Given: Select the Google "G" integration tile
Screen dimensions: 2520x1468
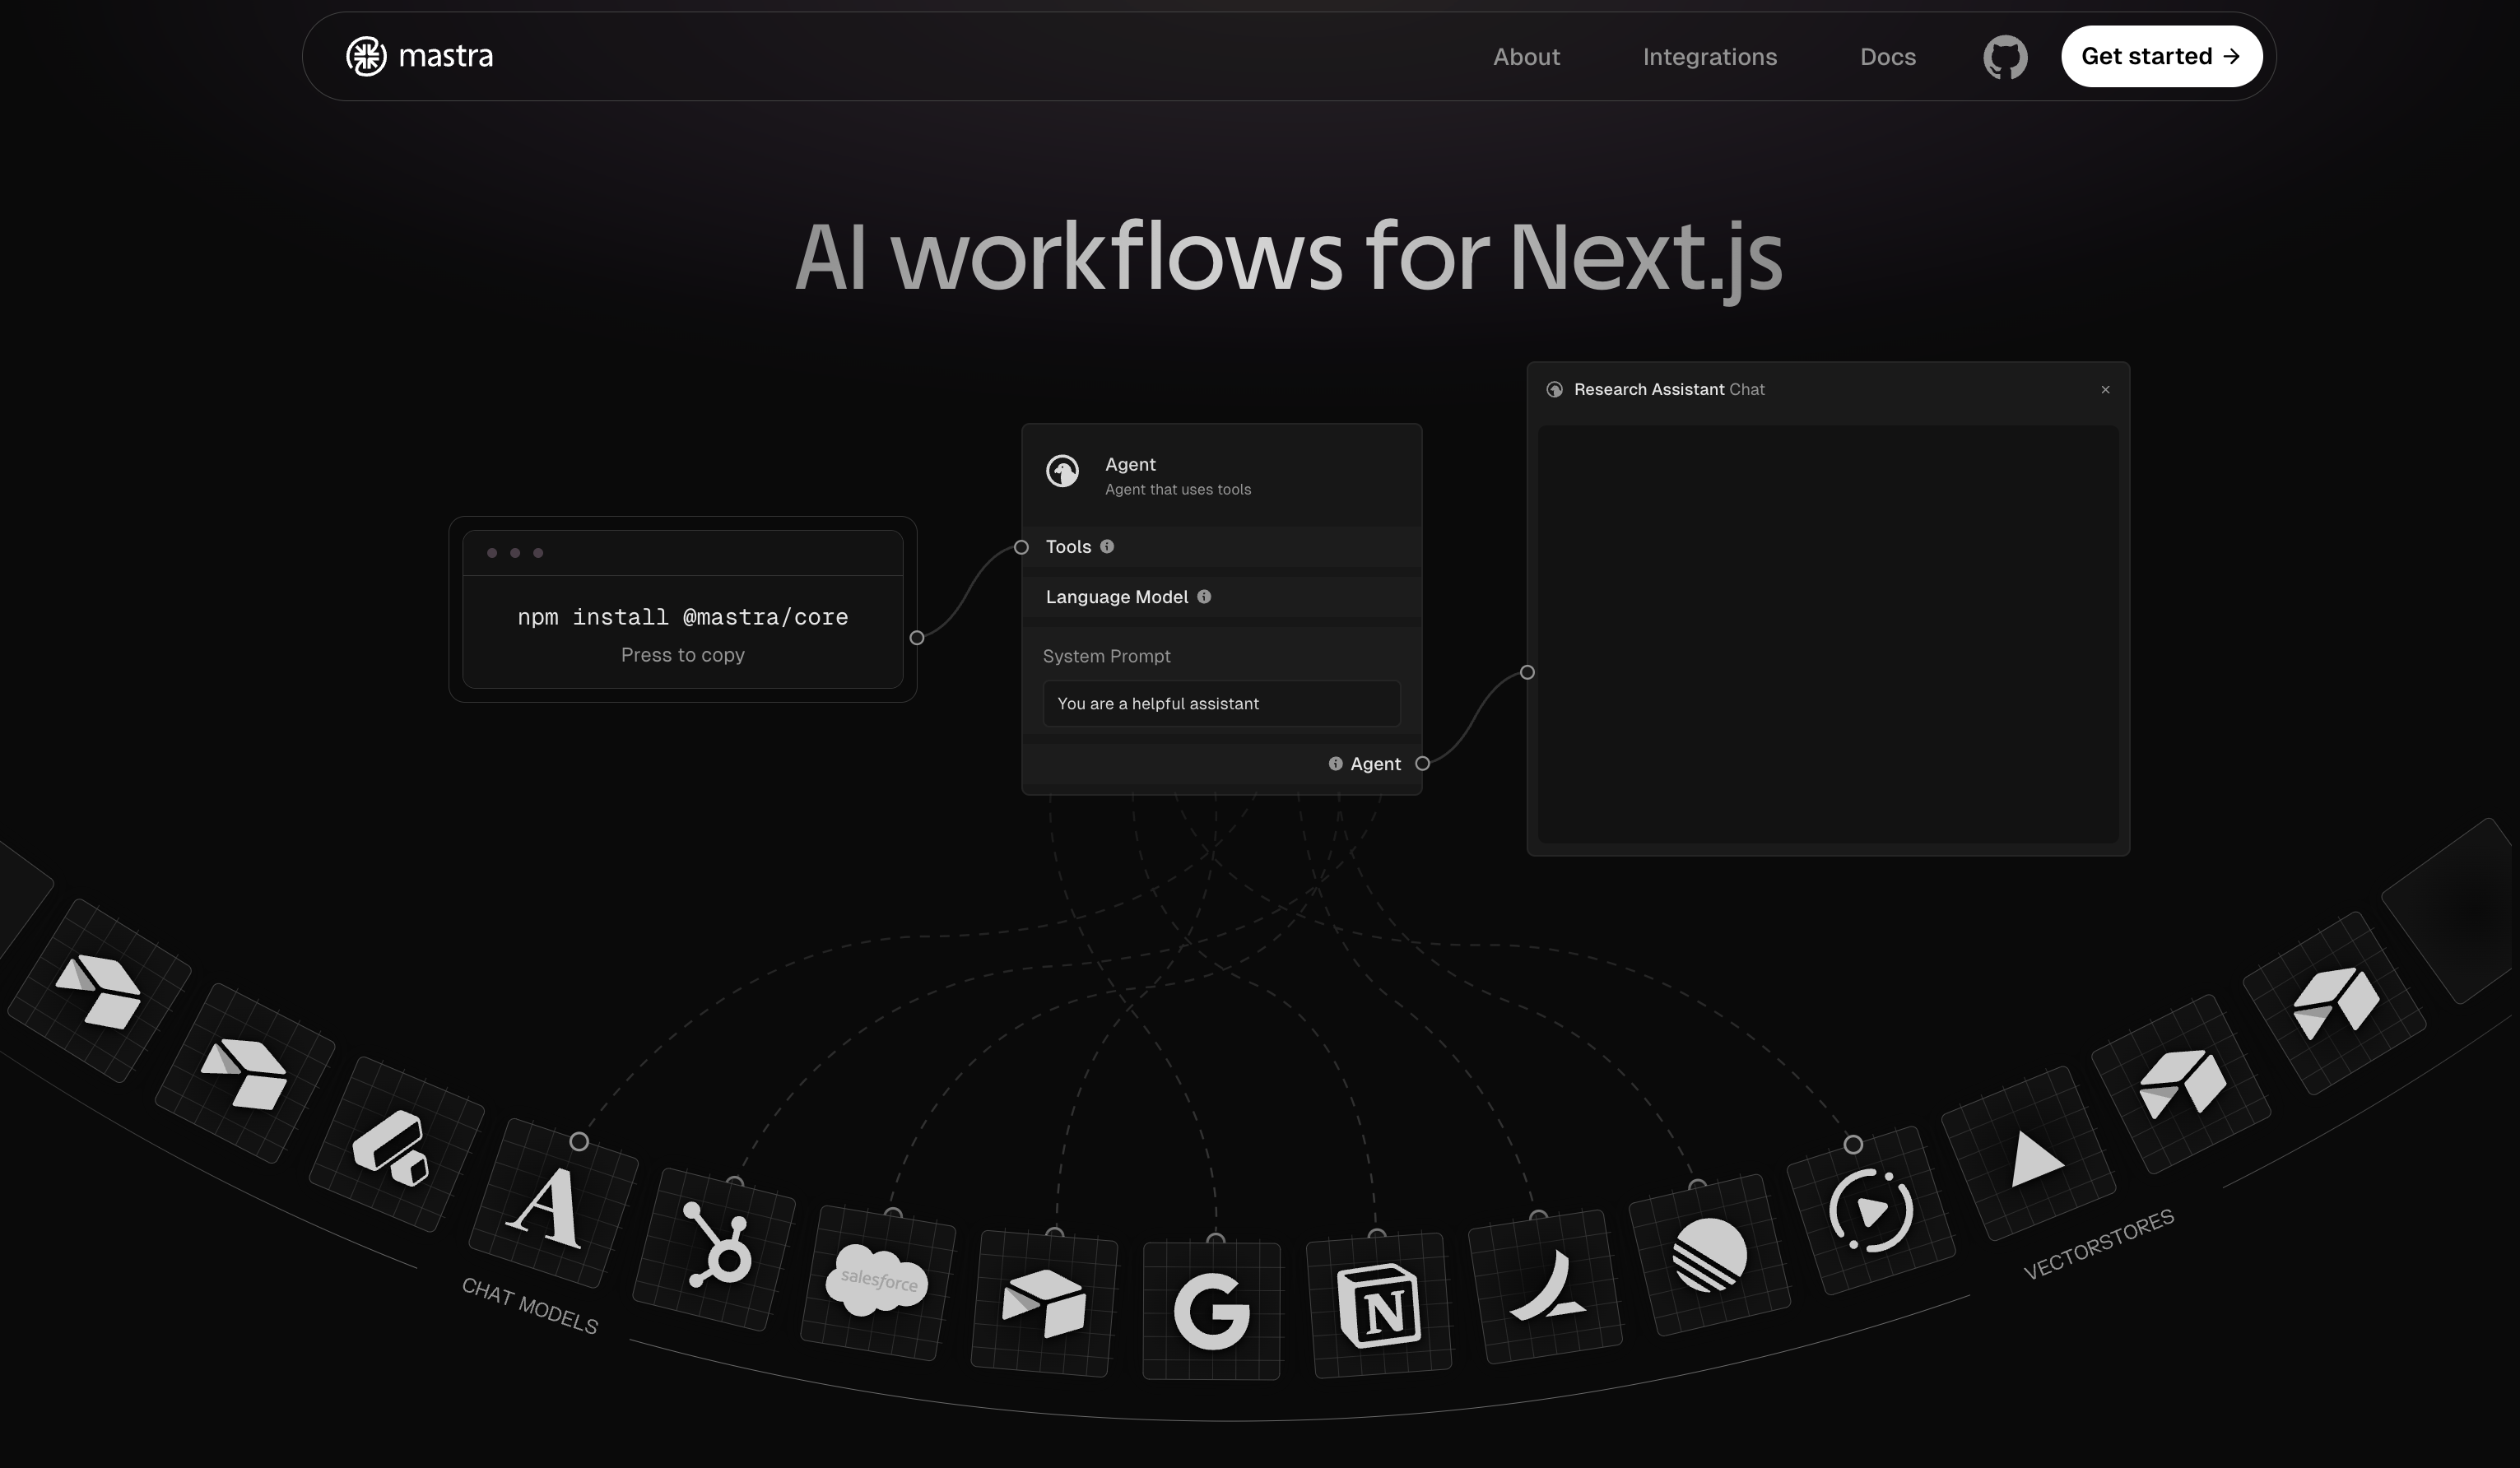Looking at the screenshot, I should point(1211,1311).
